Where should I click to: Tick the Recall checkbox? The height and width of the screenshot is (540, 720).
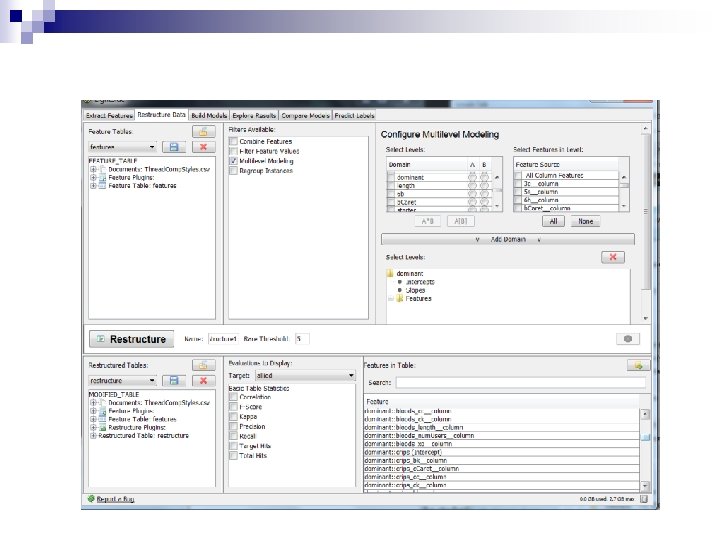click(233, 436)
